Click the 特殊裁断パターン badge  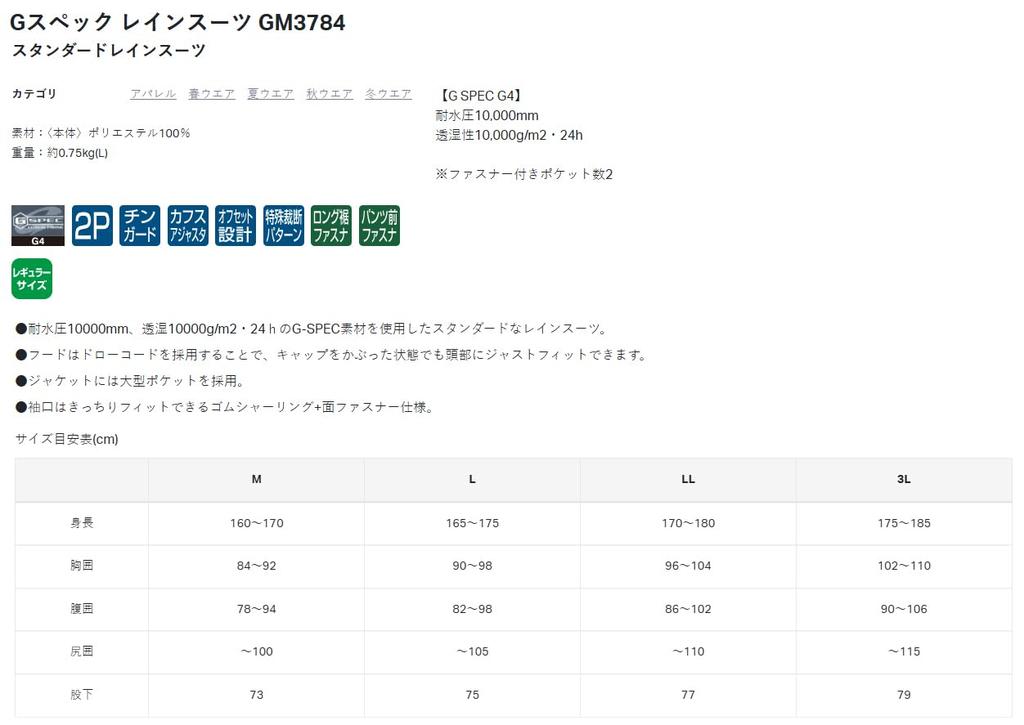point(283,224)
